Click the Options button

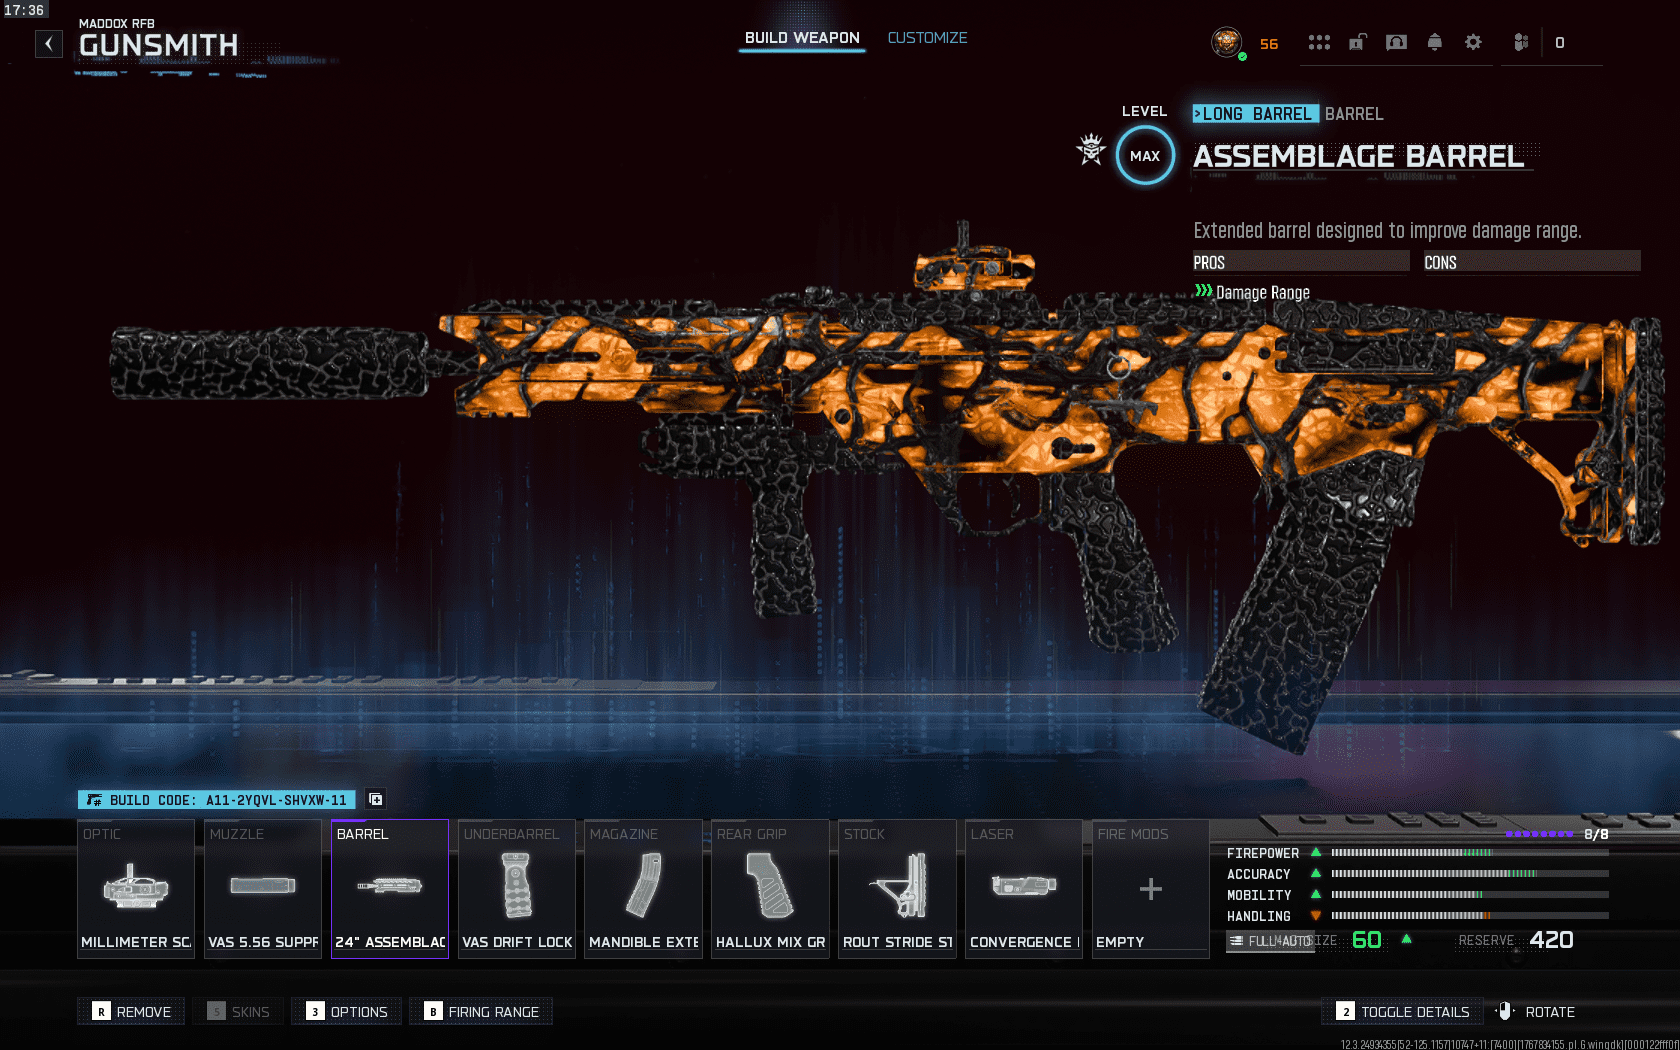[347, 1012]
